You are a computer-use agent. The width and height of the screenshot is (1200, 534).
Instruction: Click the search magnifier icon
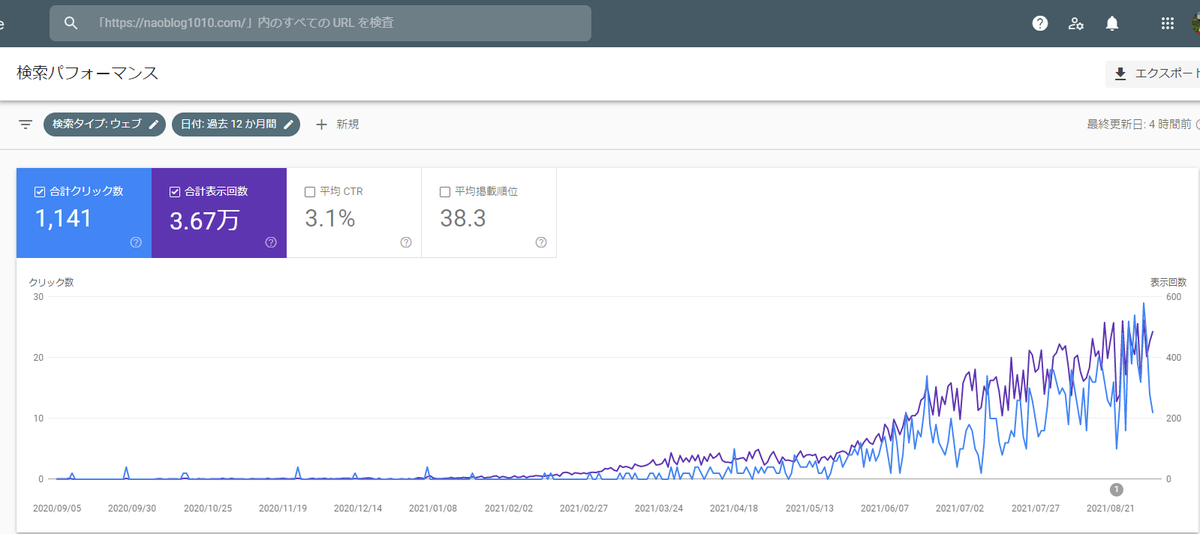(x=71, y=23)
